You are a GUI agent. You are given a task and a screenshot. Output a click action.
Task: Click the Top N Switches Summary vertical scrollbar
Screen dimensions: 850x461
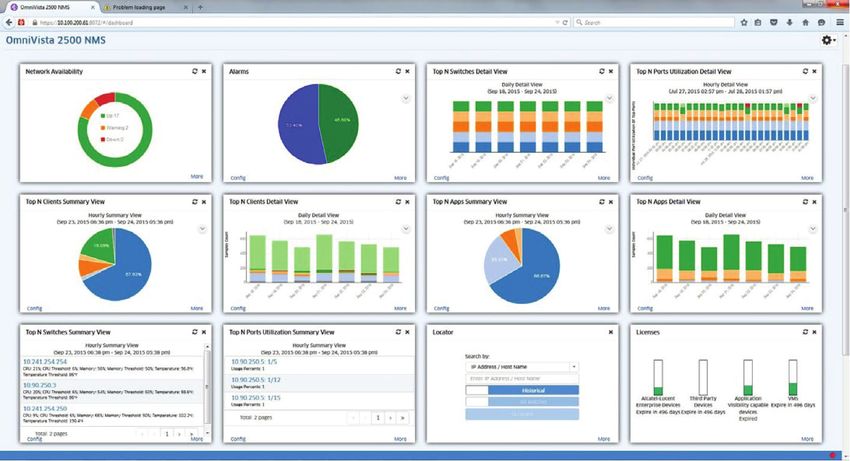pos(207,389)
